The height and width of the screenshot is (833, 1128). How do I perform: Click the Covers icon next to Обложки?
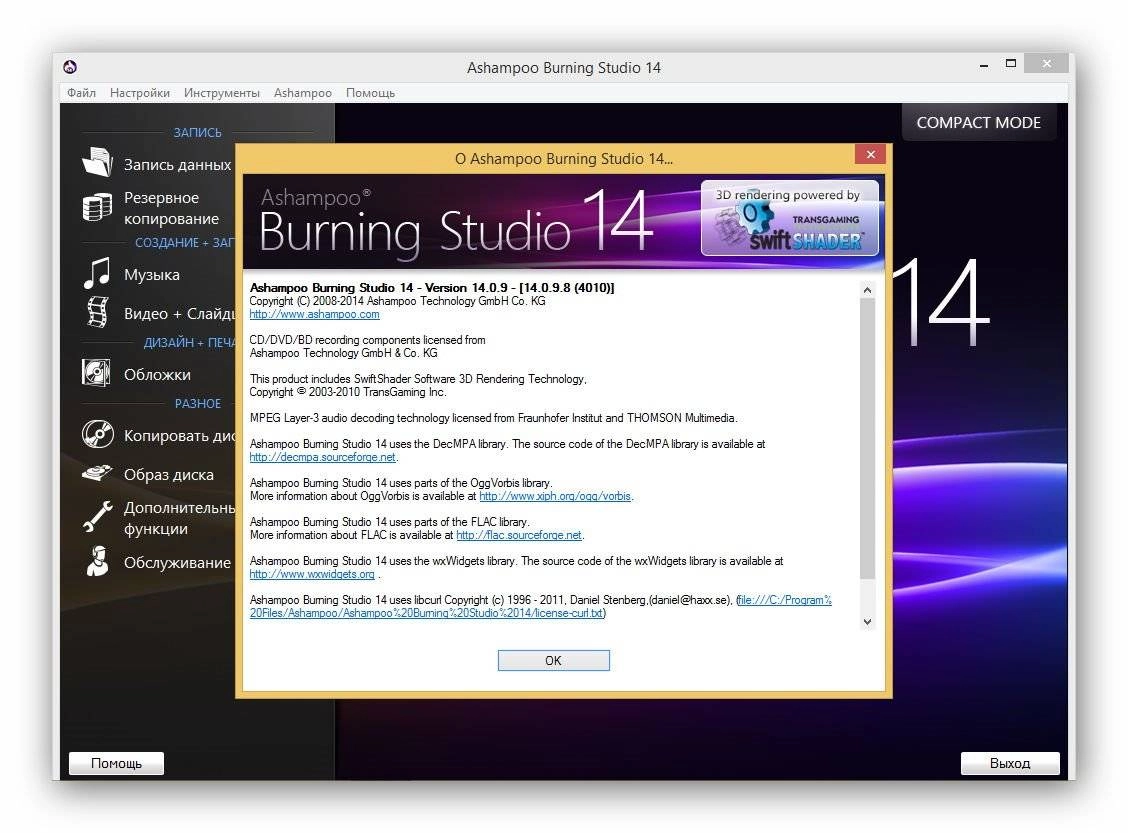96,373
